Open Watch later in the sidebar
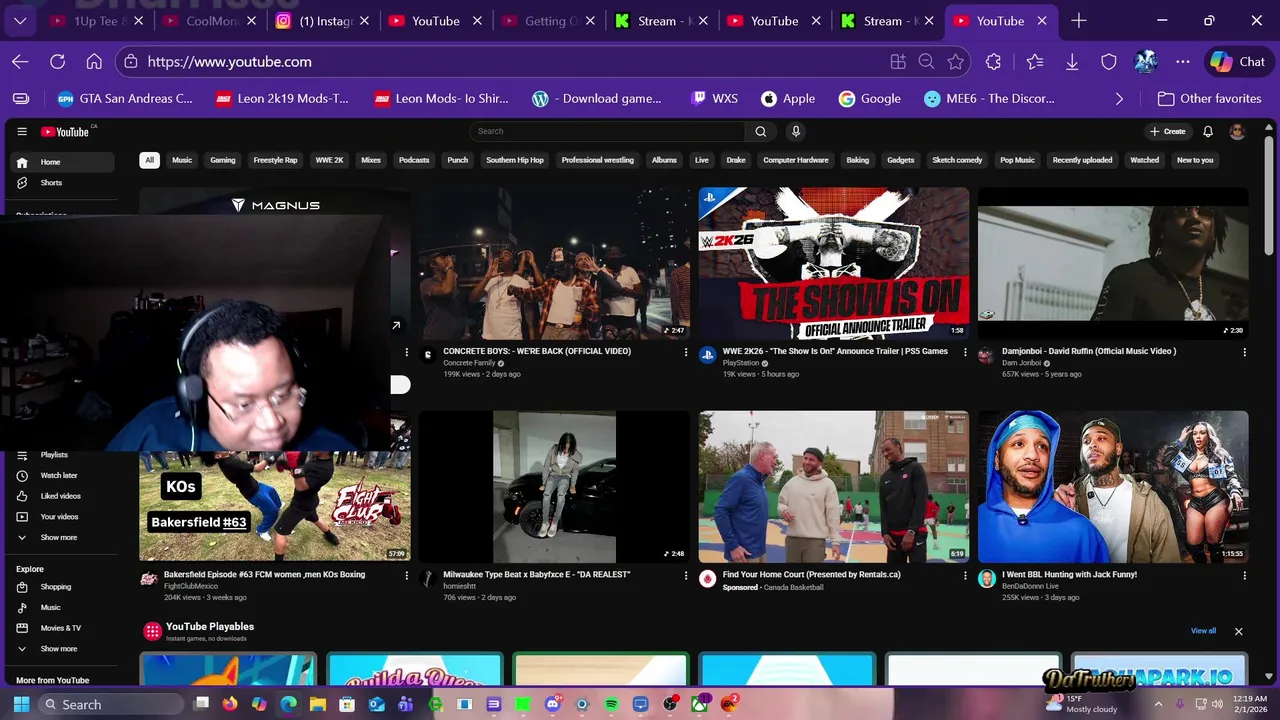This screenshot has height=720, width=1280. (x=59, y=476)
